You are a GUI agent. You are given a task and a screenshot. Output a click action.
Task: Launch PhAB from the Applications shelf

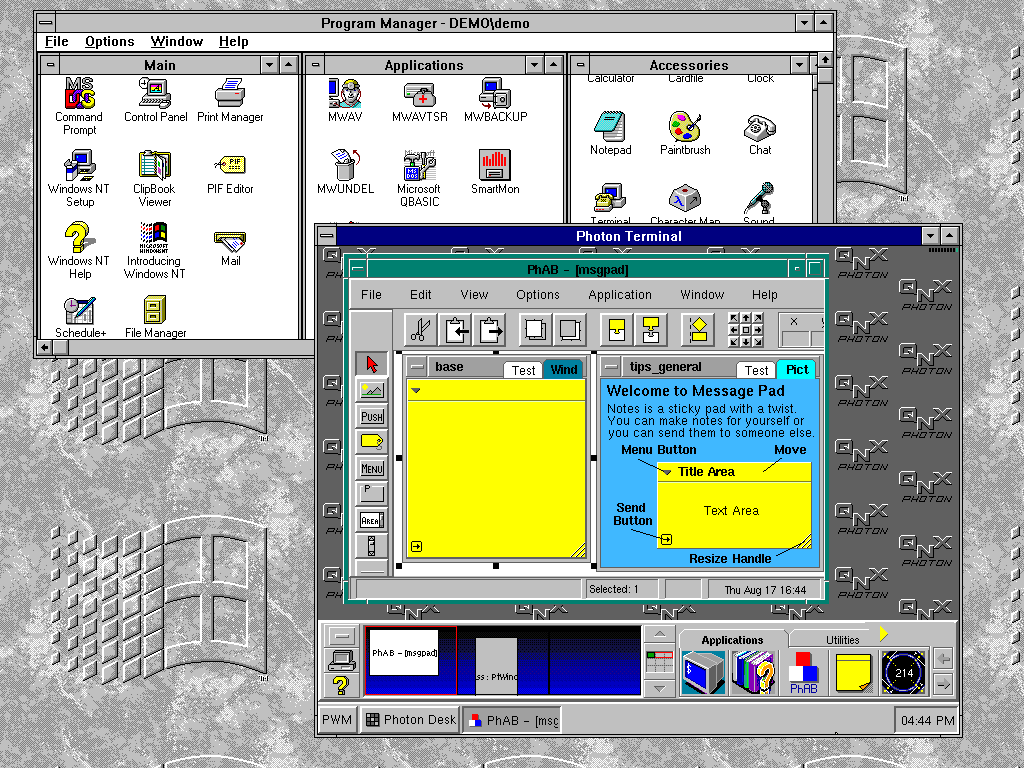click(804, 673)
